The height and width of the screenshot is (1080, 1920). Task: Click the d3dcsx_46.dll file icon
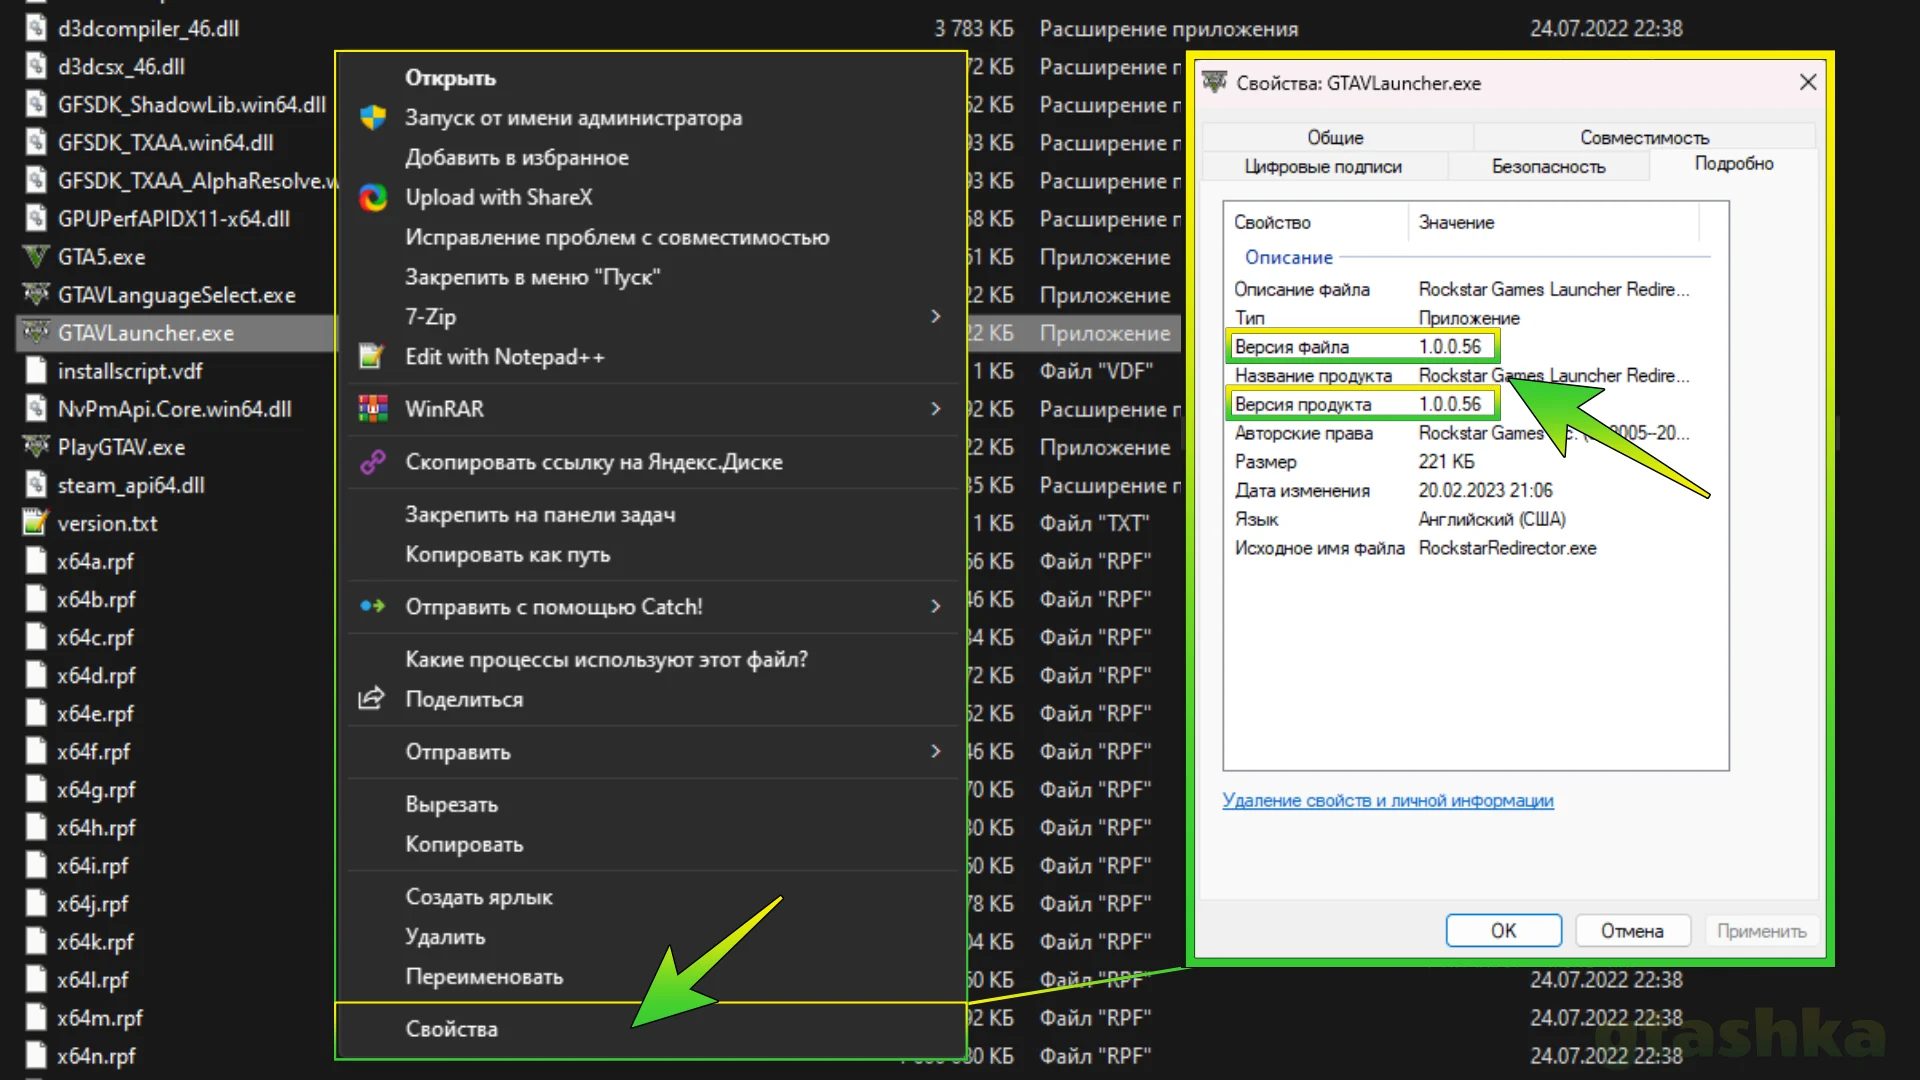pyautogui.click(x=36, y=67)
